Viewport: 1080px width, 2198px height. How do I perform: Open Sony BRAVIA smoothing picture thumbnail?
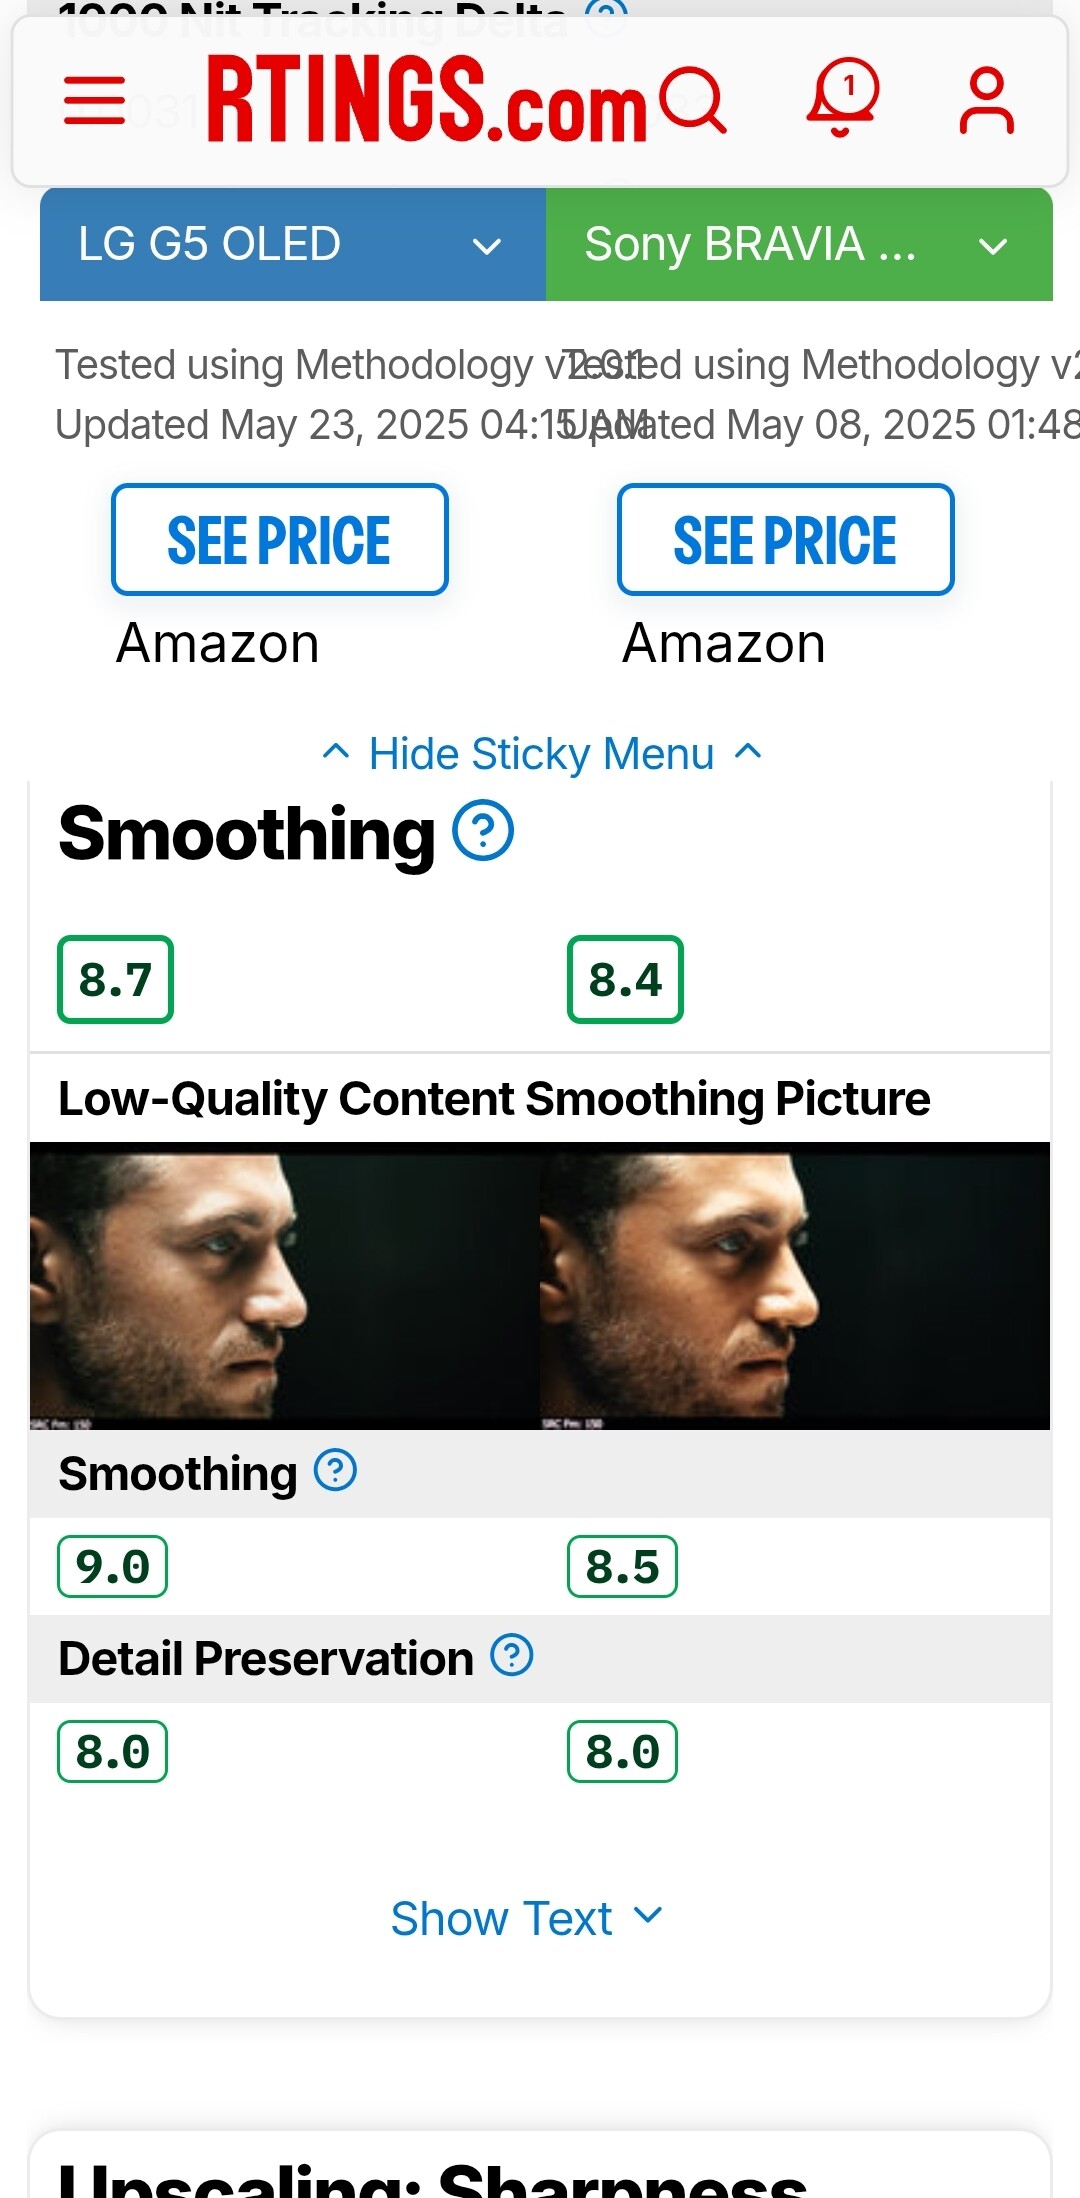tap(795, 1286)
